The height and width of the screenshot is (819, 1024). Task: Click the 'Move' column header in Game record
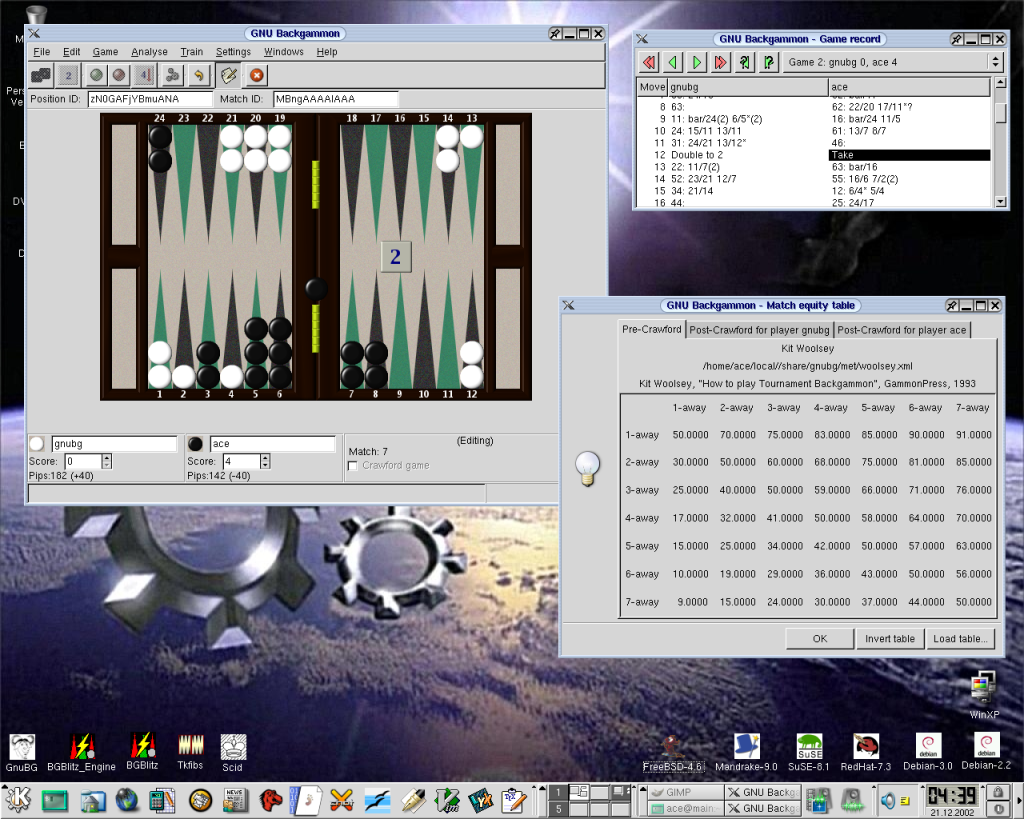pyautogui.click(x=652, y=87)
